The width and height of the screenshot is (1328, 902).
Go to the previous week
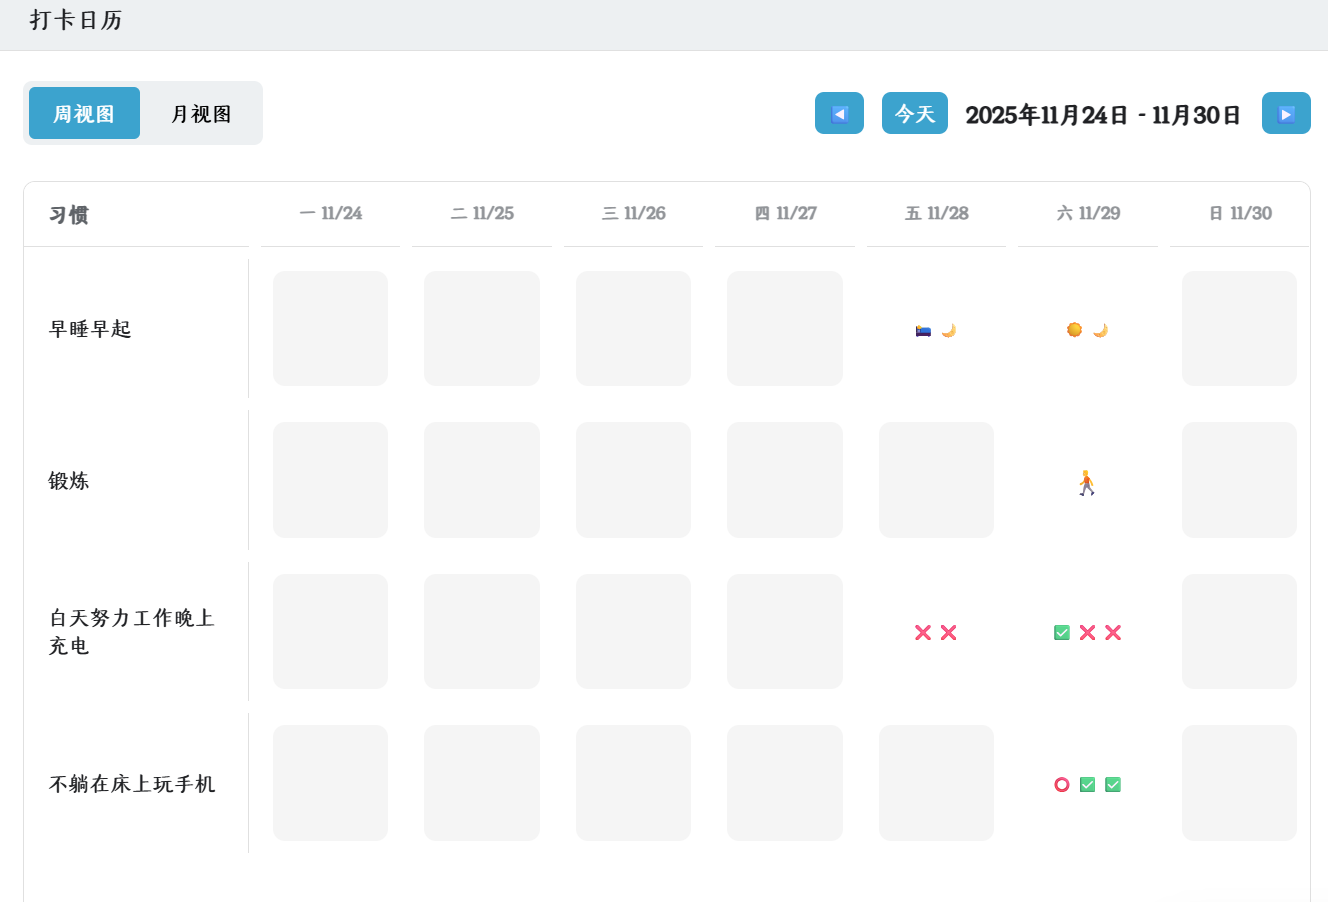click(x=839, y=114)
